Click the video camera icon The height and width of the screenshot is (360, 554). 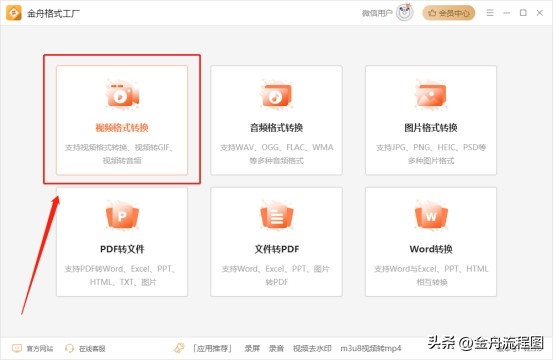pyautogui.click(x=122, y=95)
